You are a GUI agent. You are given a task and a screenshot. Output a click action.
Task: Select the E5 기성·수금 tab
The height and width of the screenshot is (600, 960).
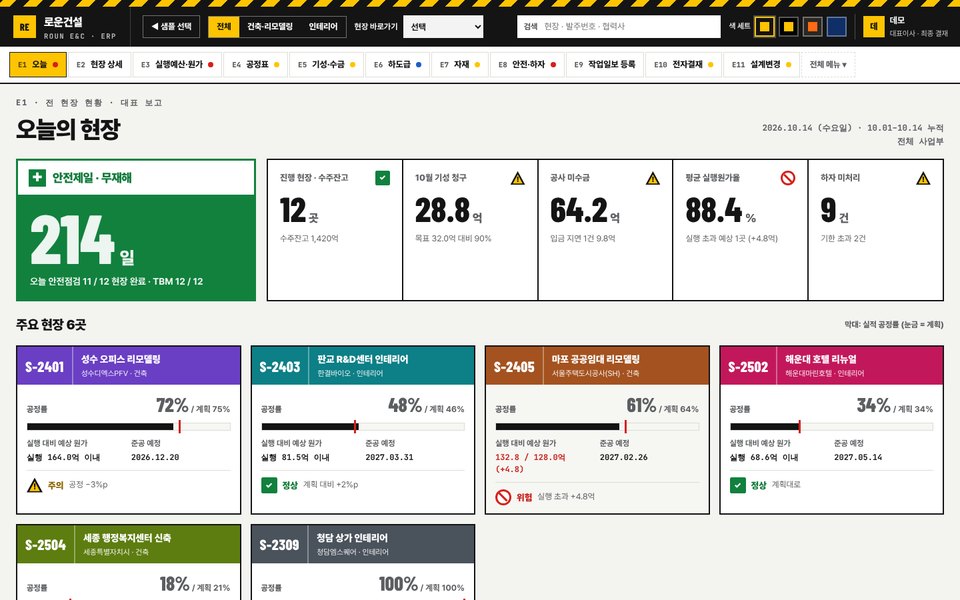[326, 64]
